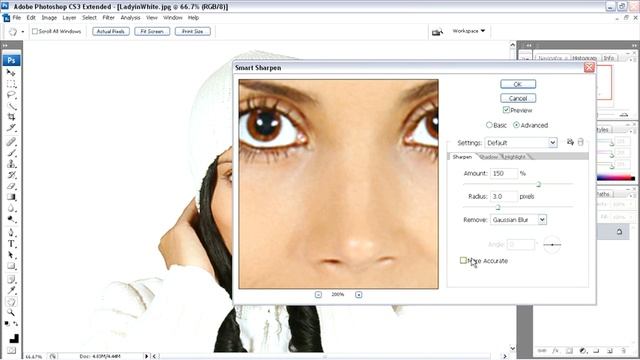Viewport: 640px width, 360px height.
Task: Click the Radius value field
Action: [504, 196]
